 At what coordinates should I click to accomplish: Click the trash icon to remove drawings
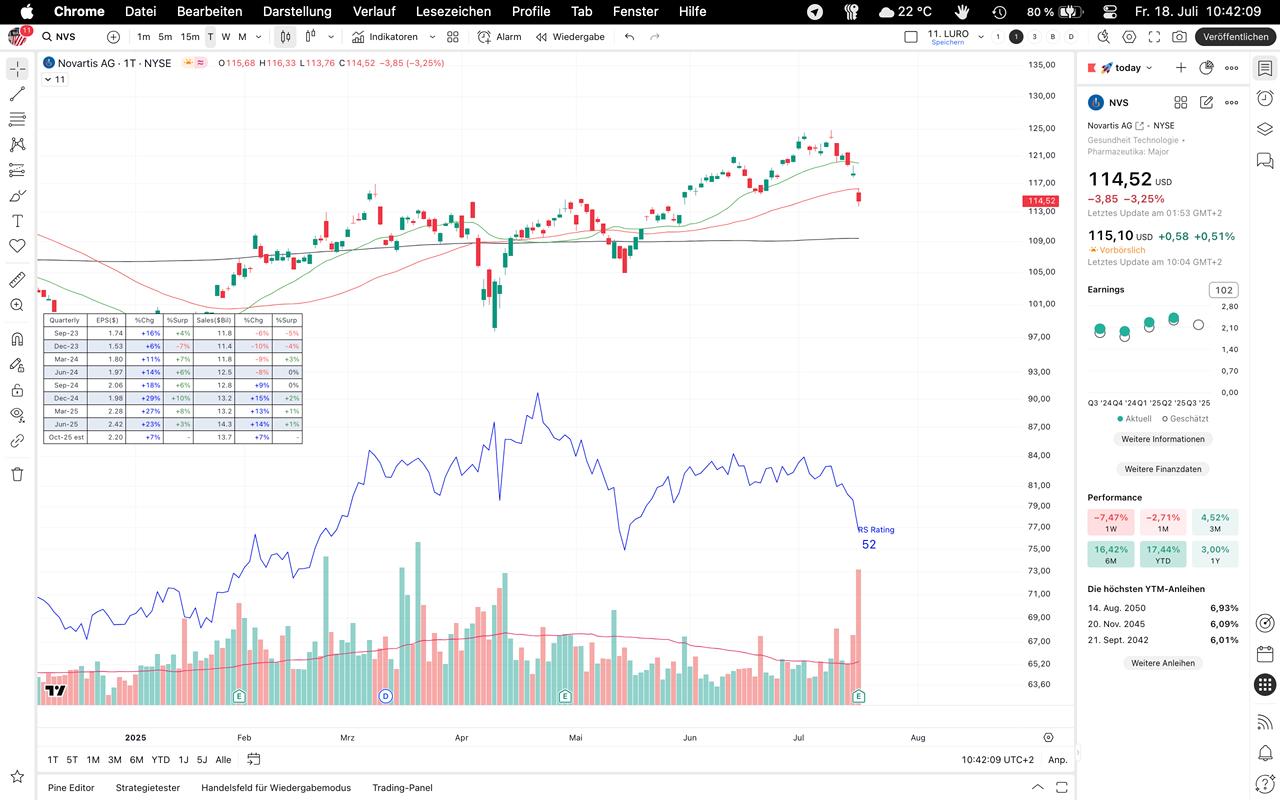coord(17,474)
